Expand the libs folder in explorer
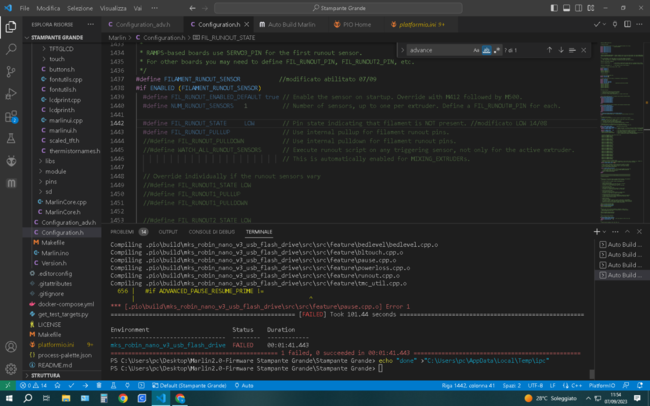Image resolution: width=650 pixels, height=406 pixels. [x=50, y=159]
